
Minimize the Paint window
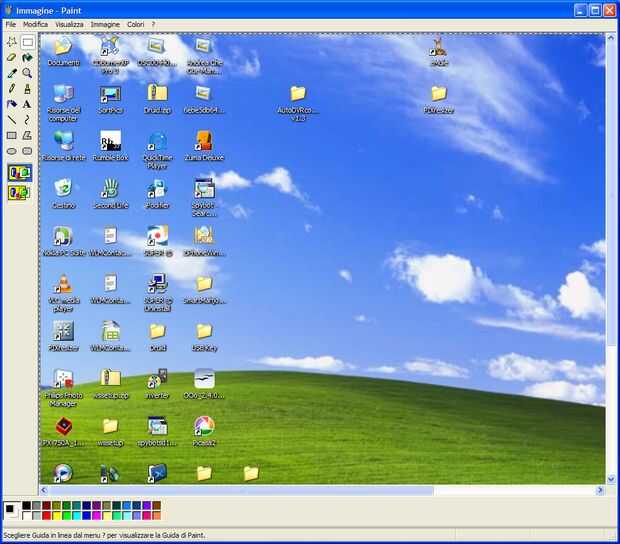click(580, 10)
